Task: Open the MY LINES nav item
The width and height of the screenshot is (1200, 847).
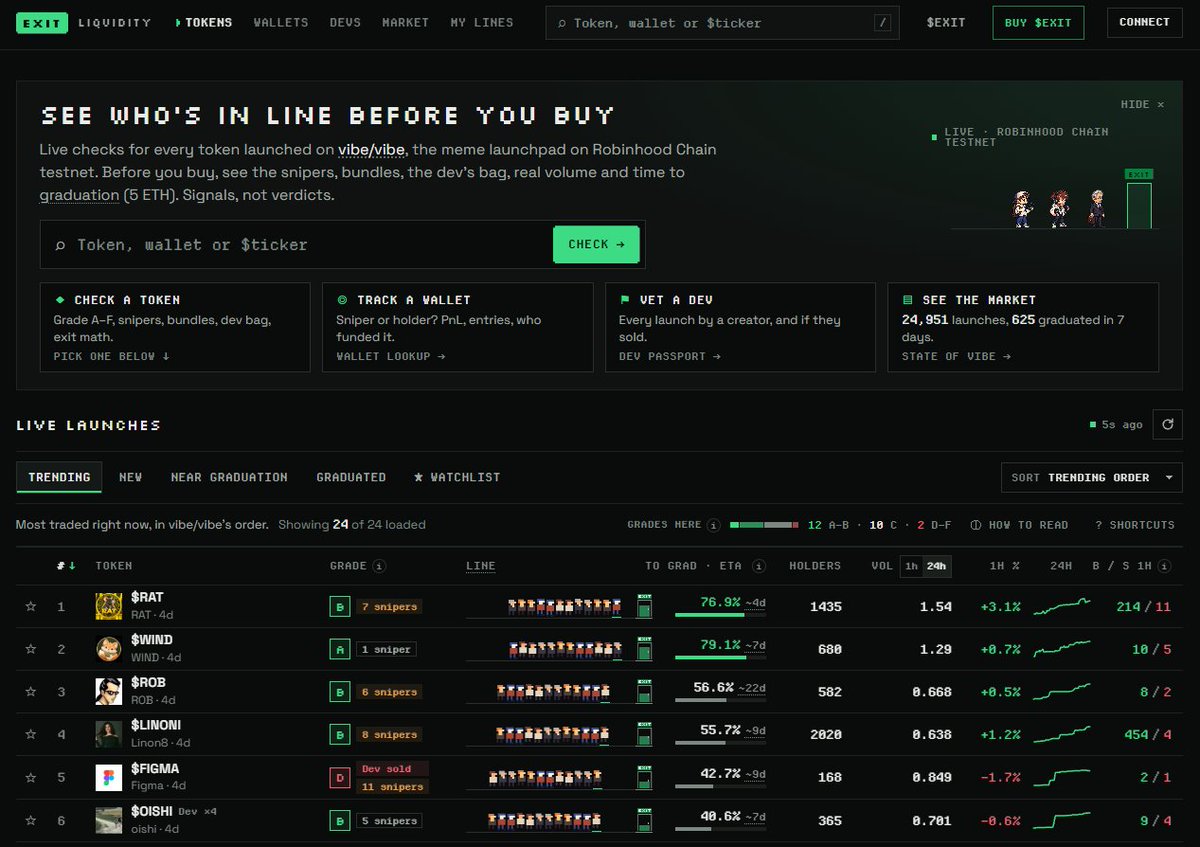Action: point(482,22)
